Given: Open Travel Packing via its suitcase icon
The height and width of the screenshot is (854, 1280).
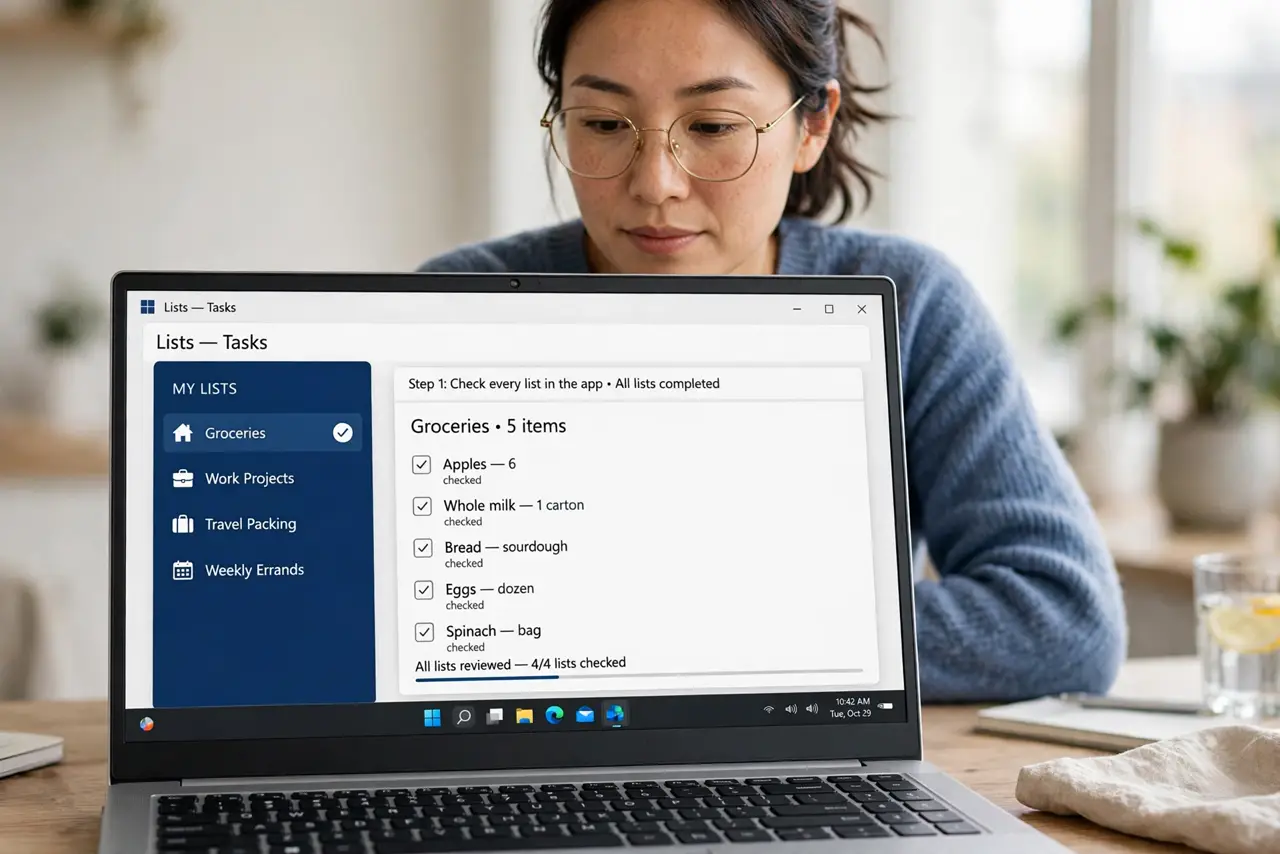Looking at the screenshot, I should tap(183, 524).
